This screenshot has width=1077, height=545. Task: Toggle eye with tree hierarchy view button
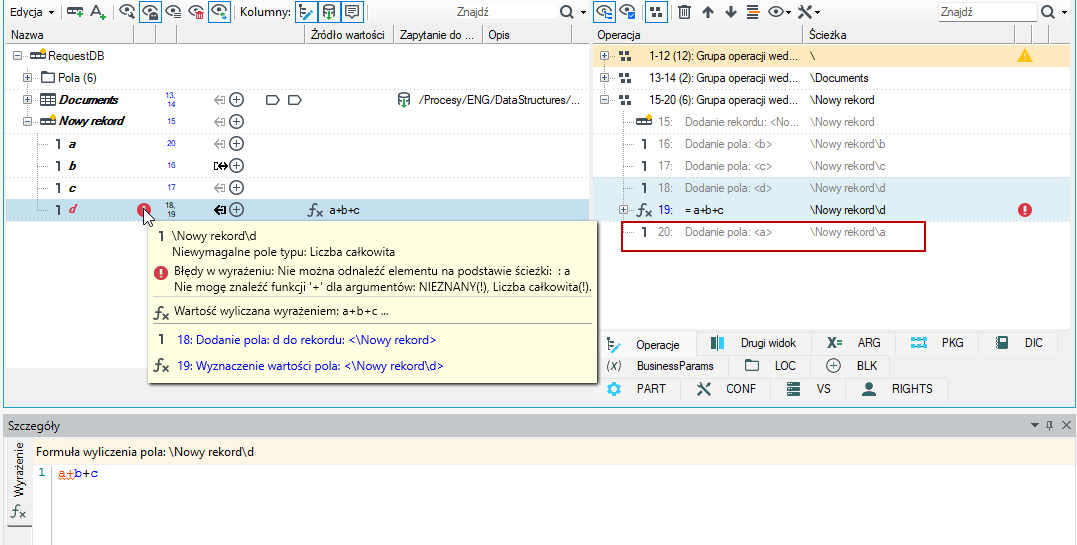pos(604,12)
